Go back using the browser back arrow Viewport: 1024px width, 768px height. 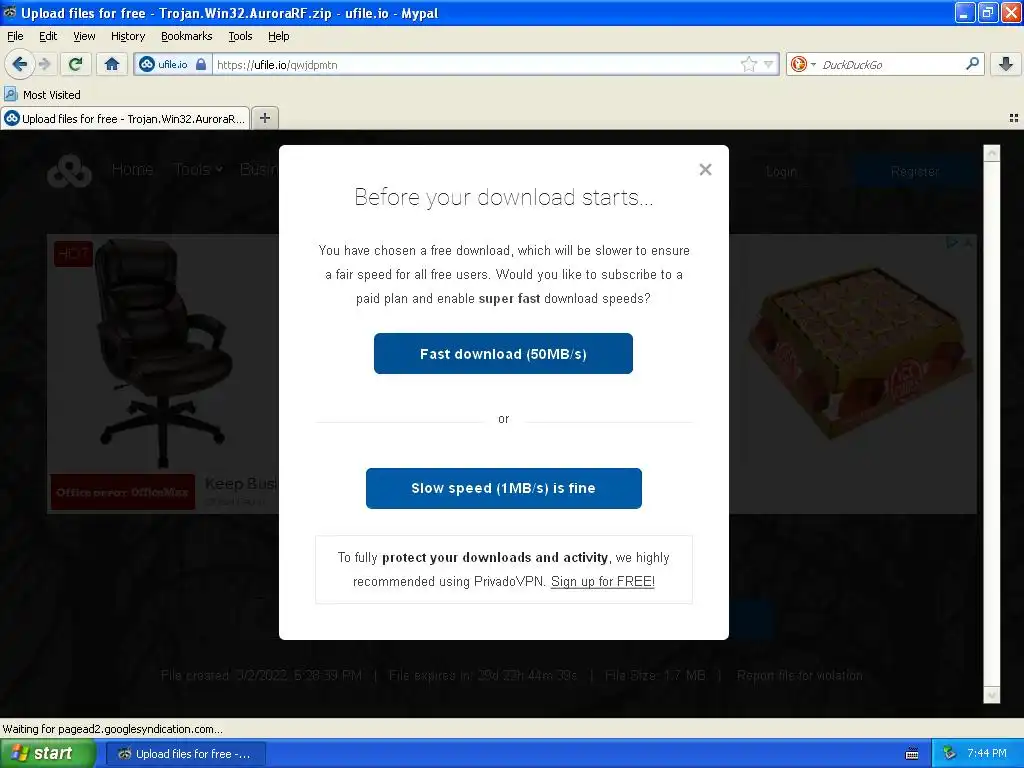click(19, 64)
